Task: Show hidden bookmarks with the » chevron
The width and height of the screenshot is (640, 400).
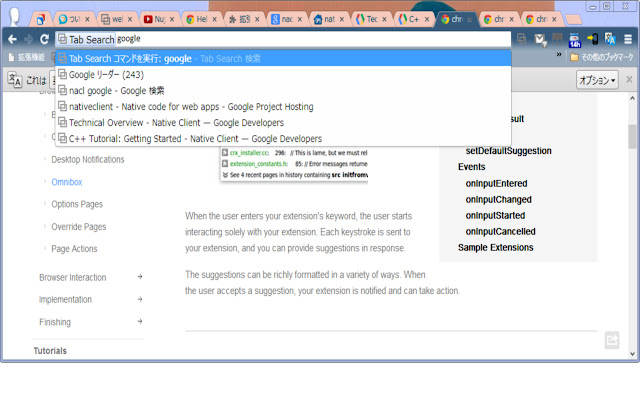Action: coord(559,54)
